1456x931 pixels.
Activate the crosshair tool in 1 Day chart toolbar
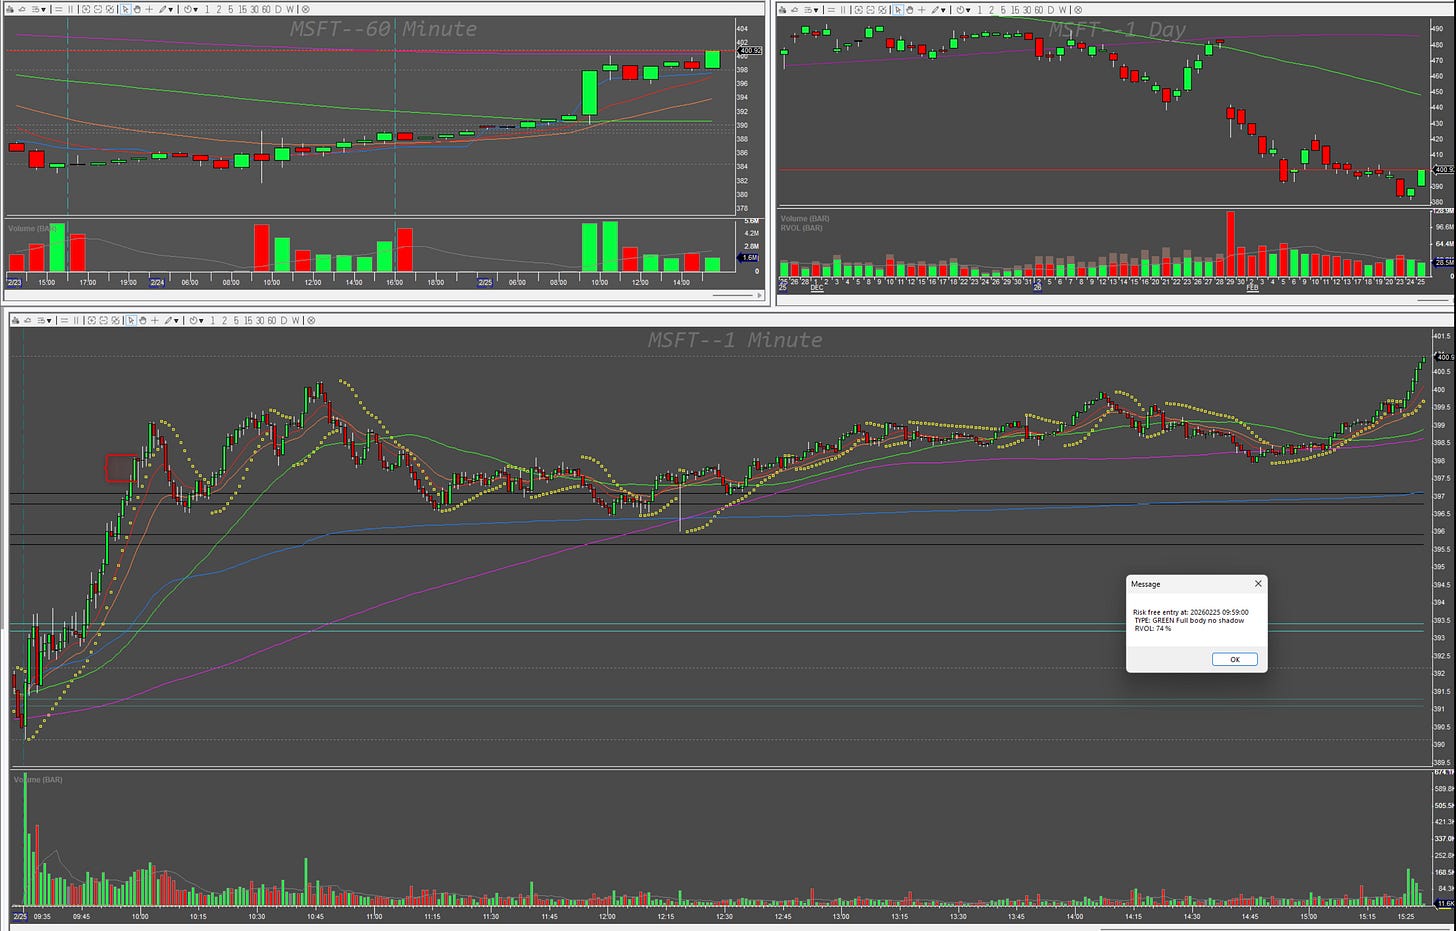pyautogui.click(x=921, y=9)
